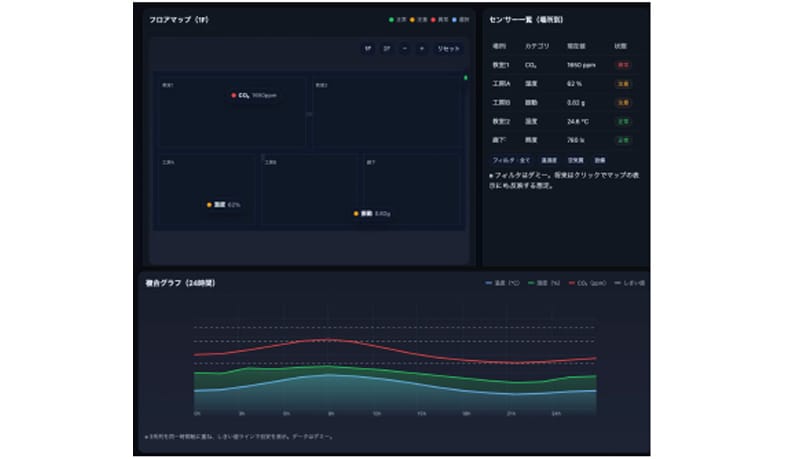The width and height of the screenshot is (786, 459).
Task: Filter sensor list by 振動
Action: coord(599,159)
